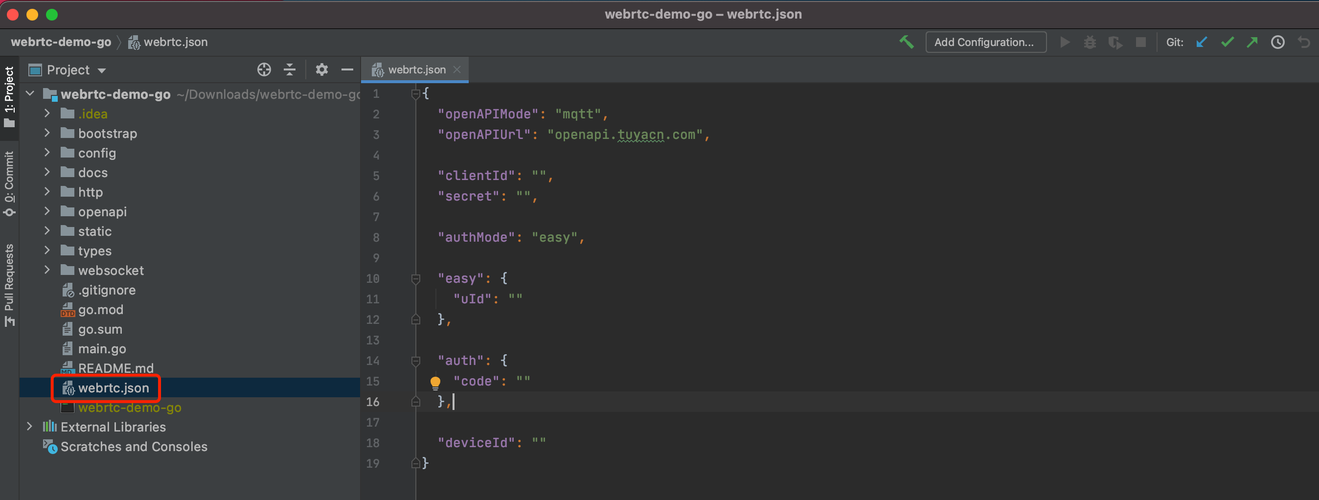Open Project panel settings gear
Viewport: 1319px width, 500px height.
[322, 70]
